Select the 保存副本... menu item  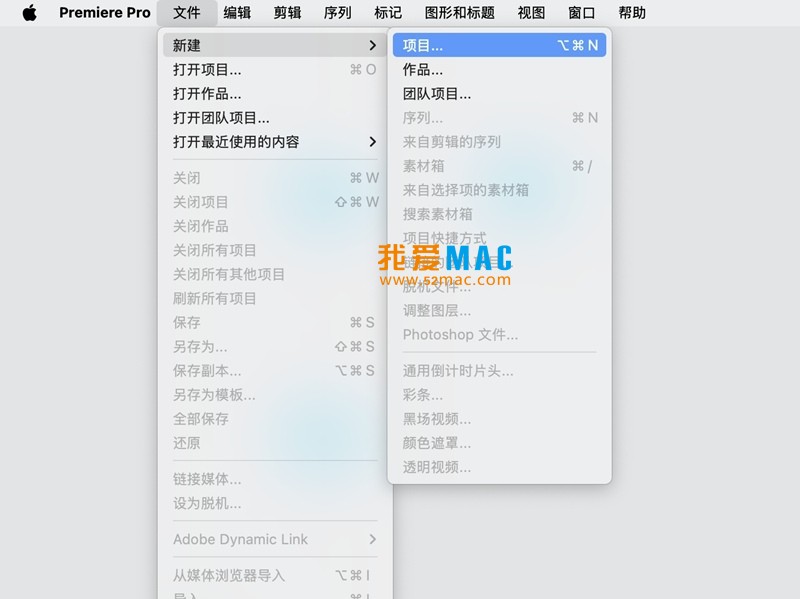[275, 370]
